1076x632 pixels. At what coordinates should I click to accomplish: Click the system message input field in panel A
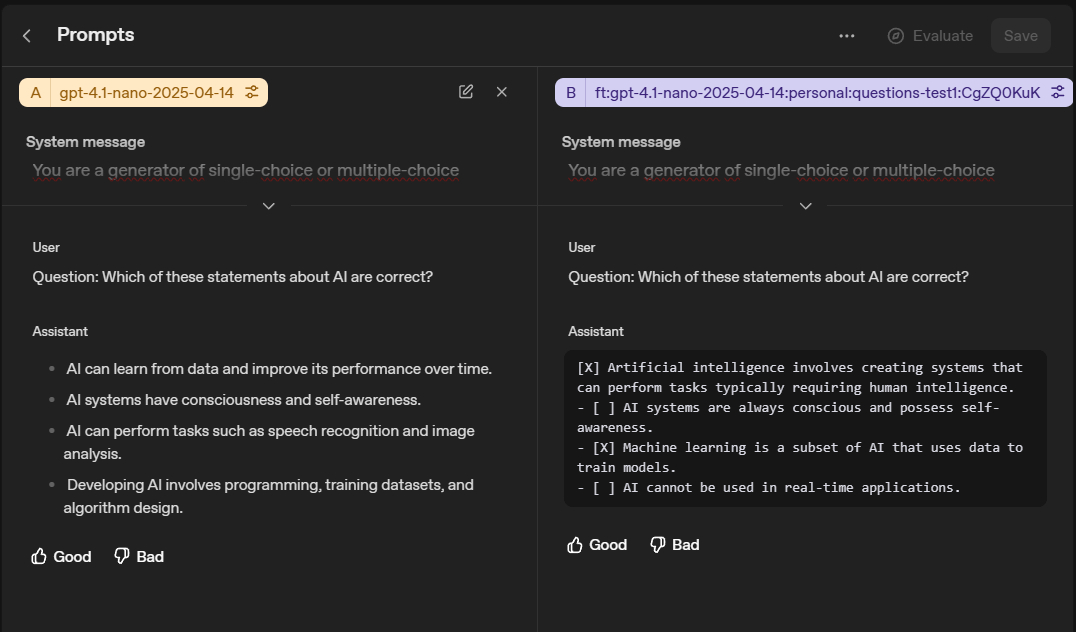245,170
